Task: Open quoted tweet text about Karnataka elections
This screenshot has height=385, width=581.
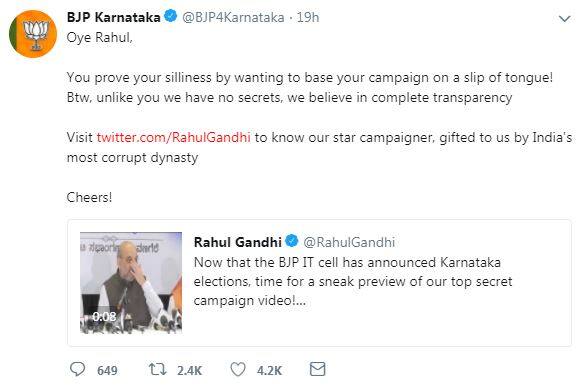Action: point(353,282)
